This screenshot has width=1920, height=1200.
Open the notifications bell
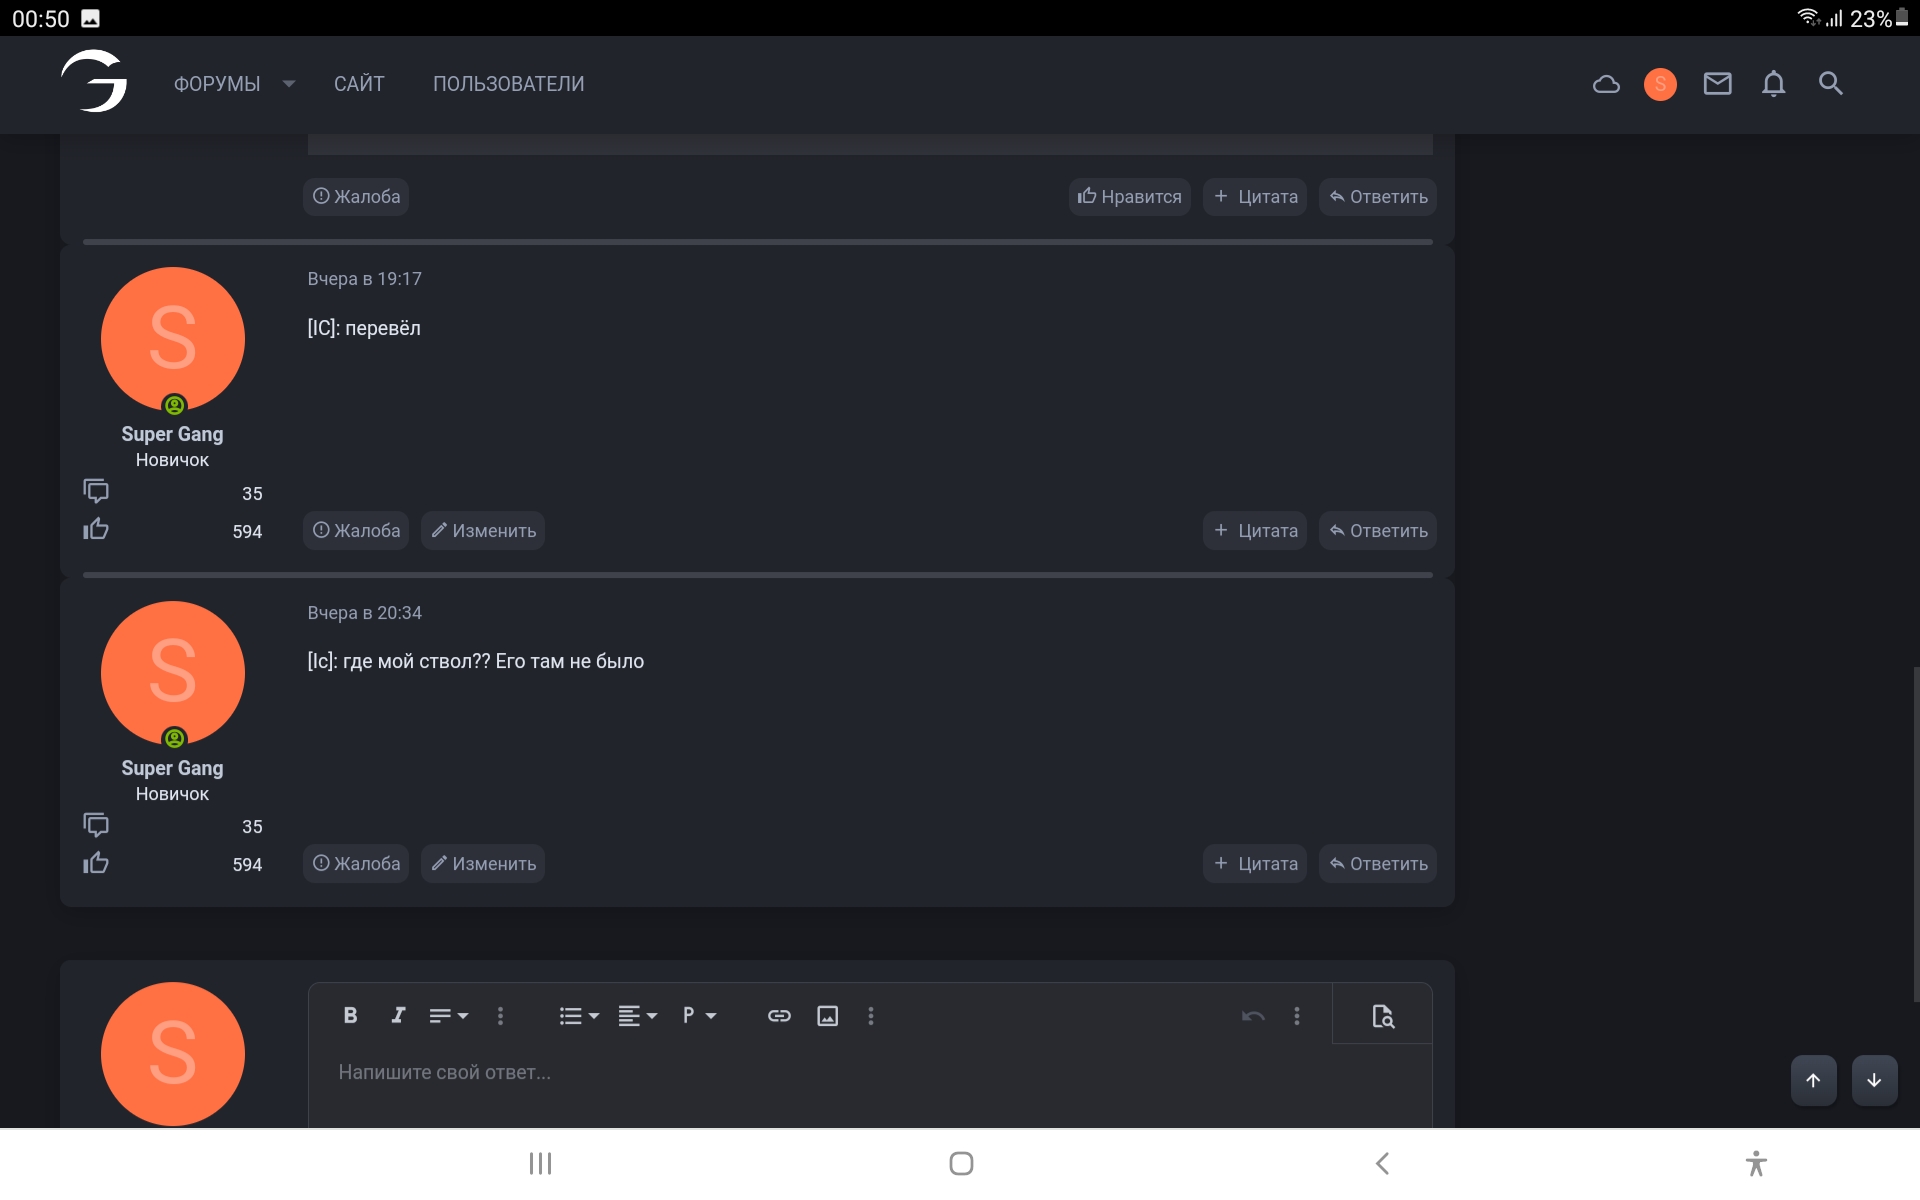[x=1773, y=84]
